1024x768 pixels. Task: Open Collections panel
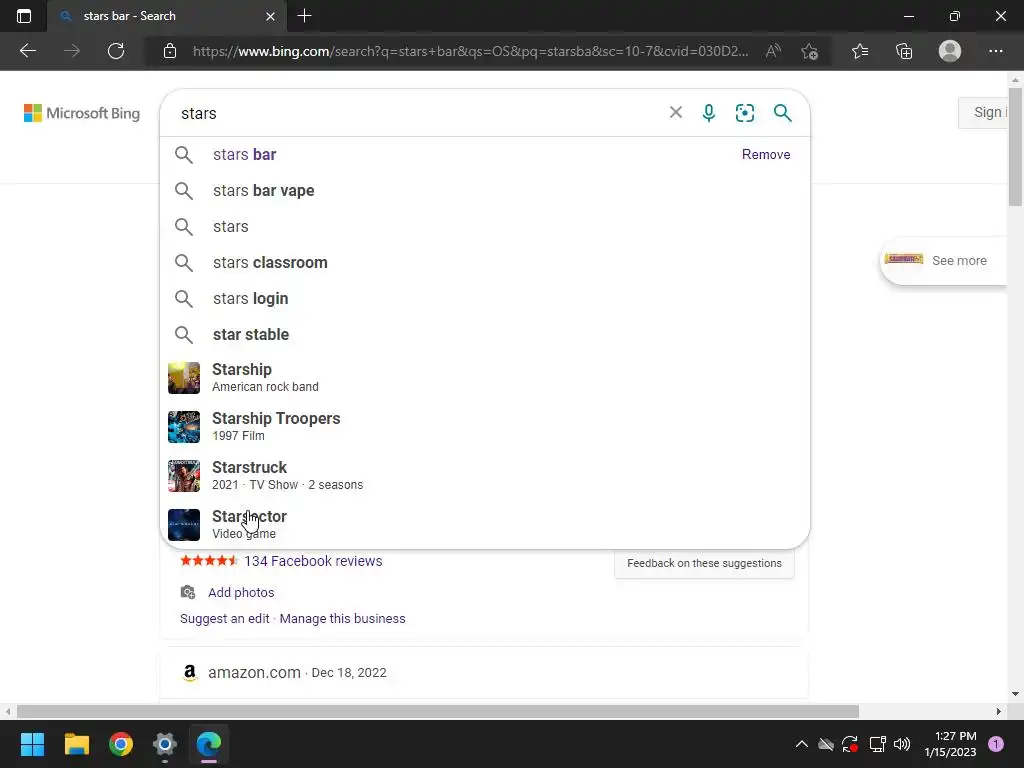pos(904,51)
